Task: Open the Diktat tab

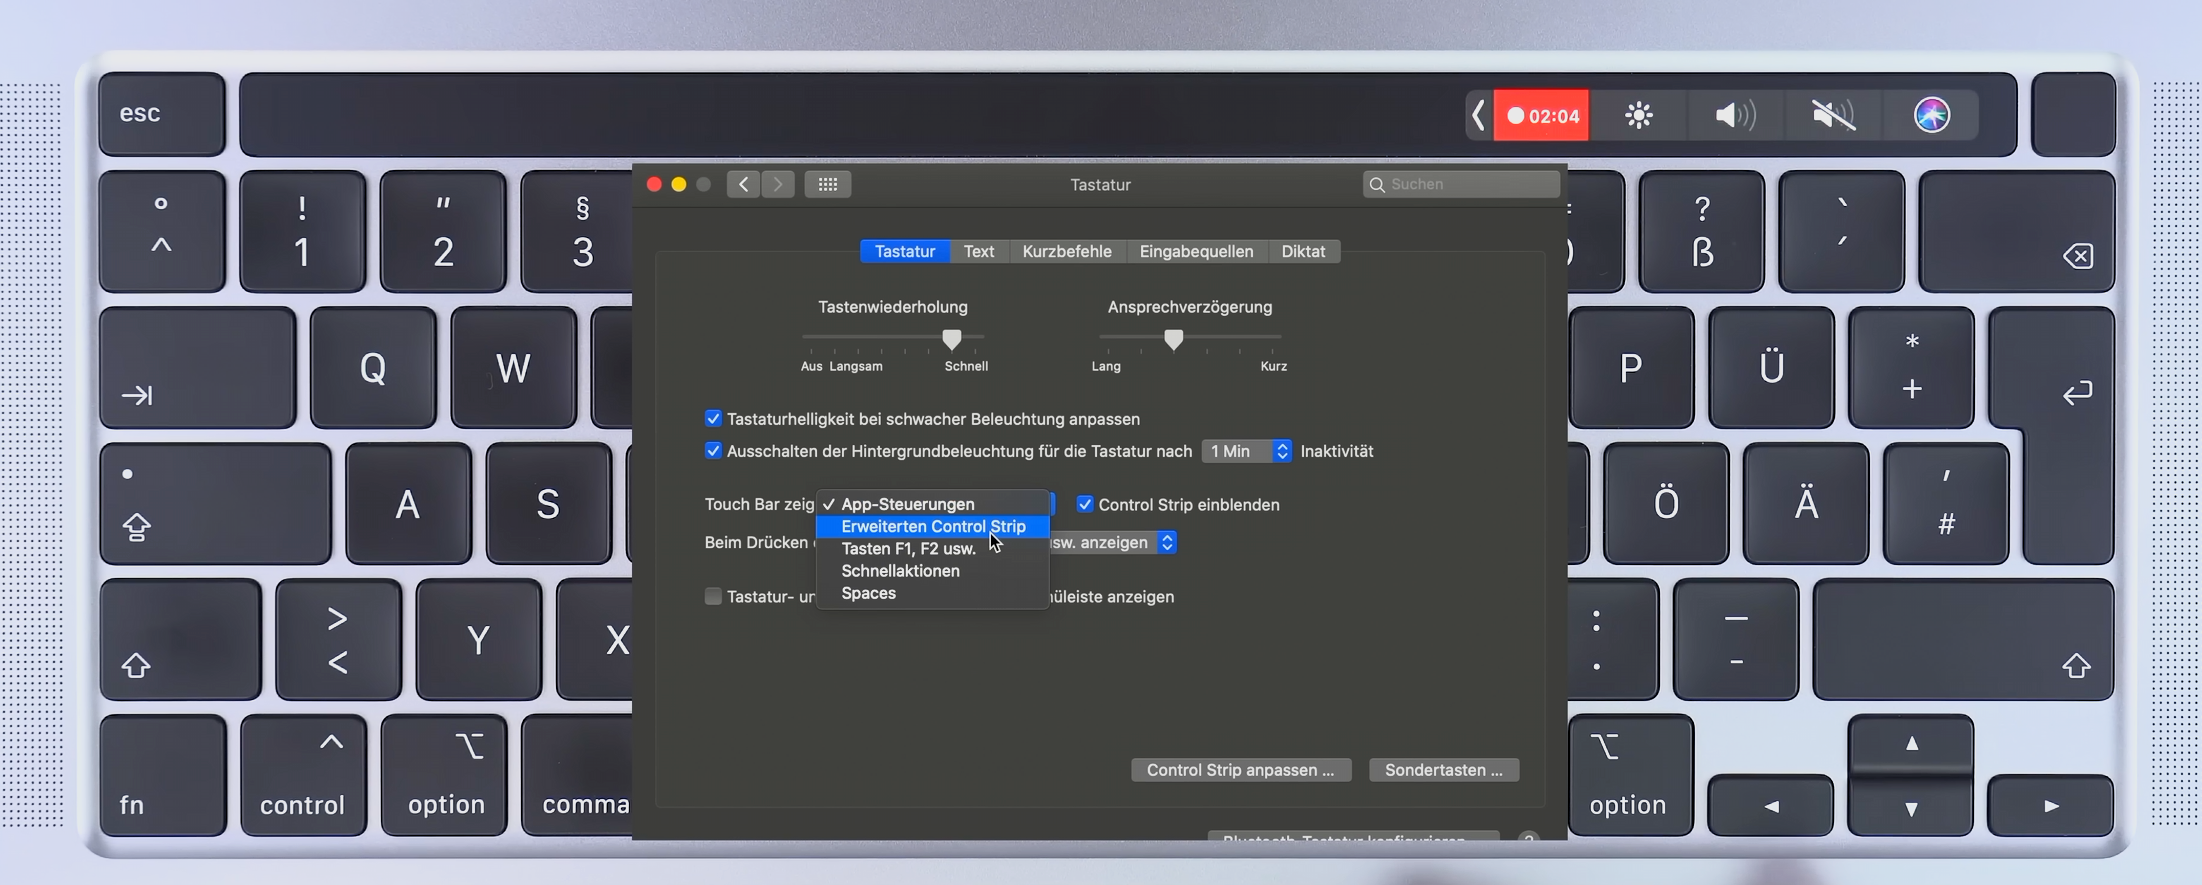Action: (1303, 251)
